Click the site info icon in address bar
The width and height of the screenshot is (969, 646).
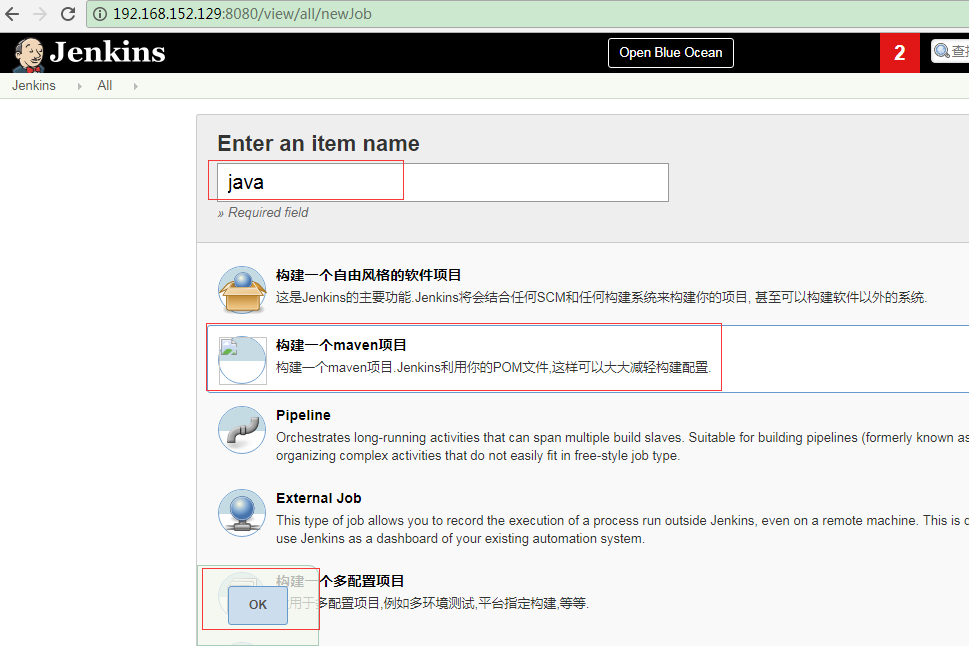pos(99,14)
